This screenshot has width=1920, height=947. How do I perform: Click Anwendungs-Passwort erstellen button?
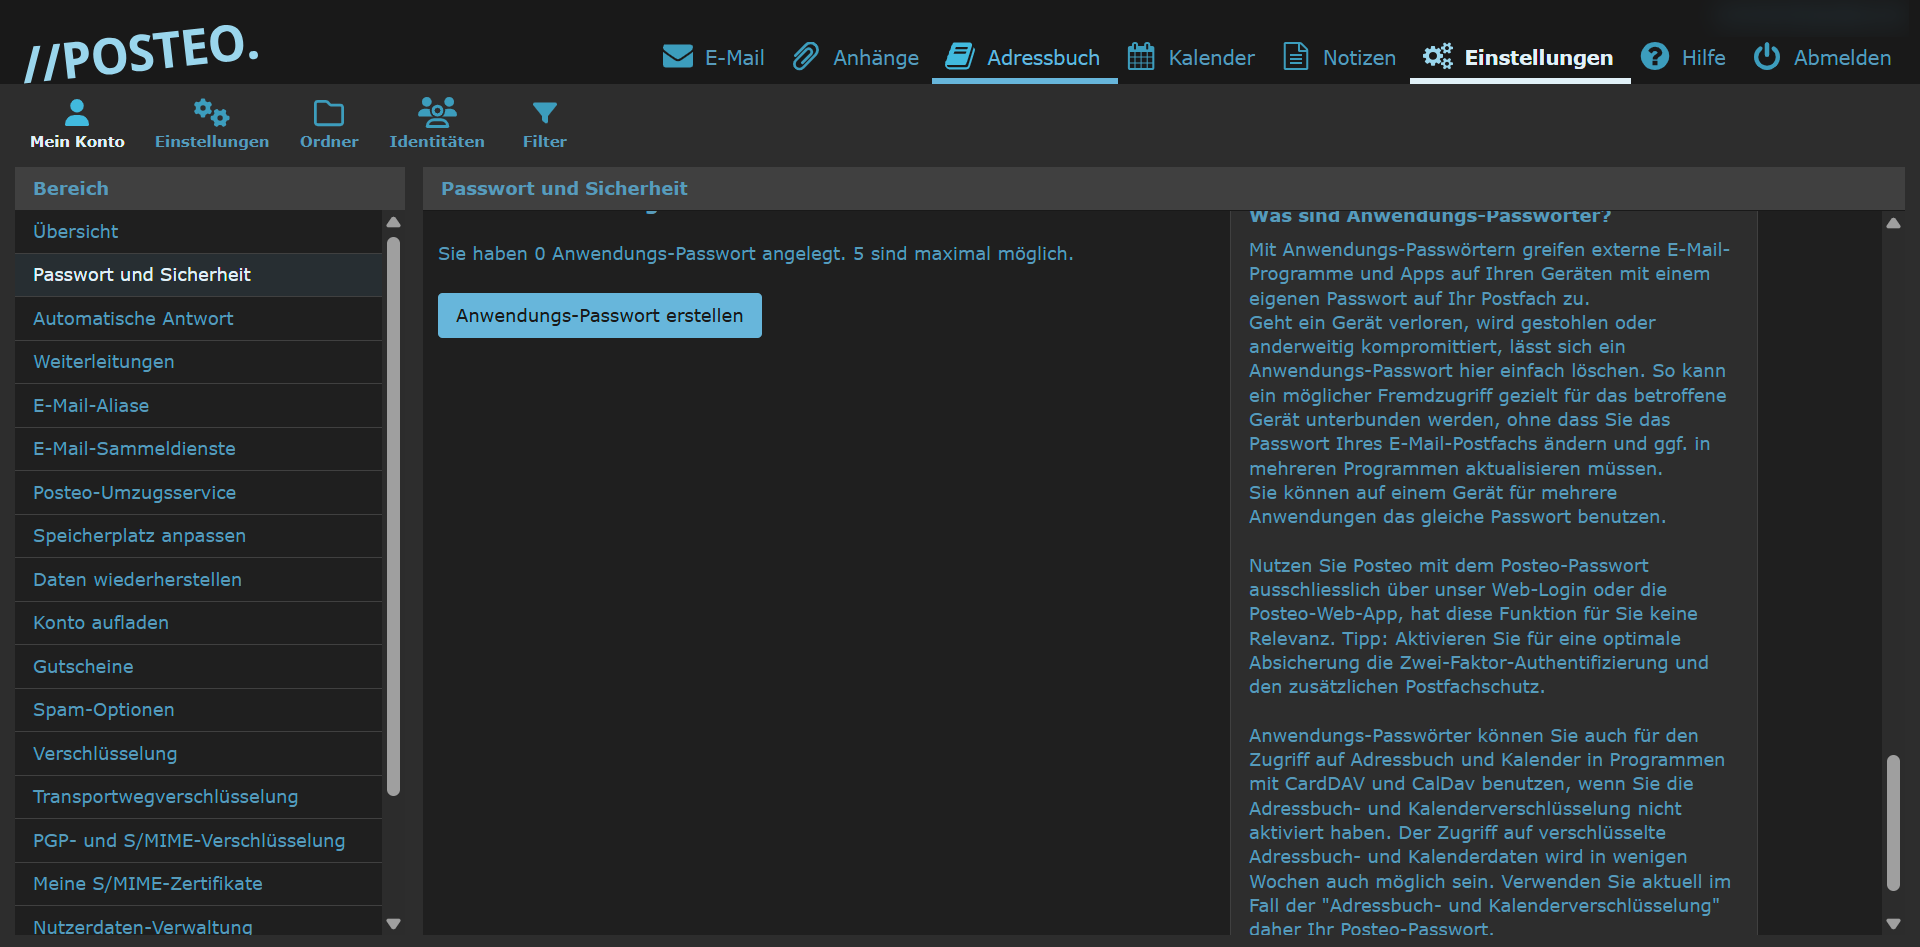pos(599,316)
